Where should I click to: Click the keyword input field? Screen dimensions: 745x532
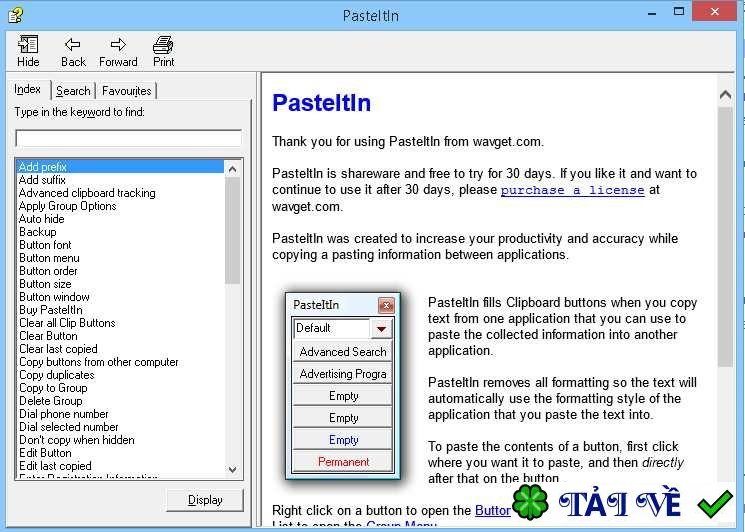tap(128, 138)
